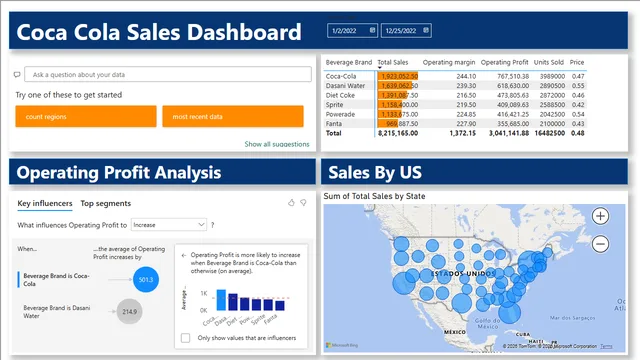Screen dimensions: 640x360
Task: Give thumbs down on key influencers visual
Action: coord(303,202)
